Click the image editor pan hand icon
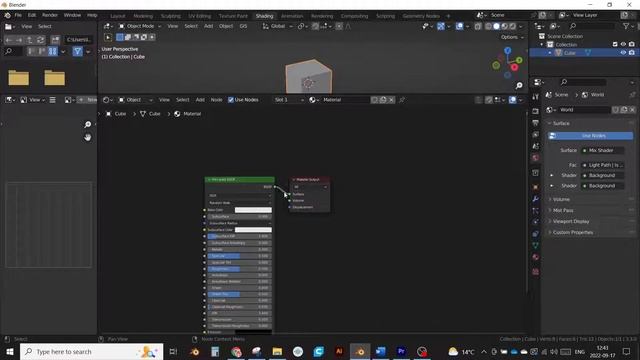640x360 pixels. tap(87, 137)
